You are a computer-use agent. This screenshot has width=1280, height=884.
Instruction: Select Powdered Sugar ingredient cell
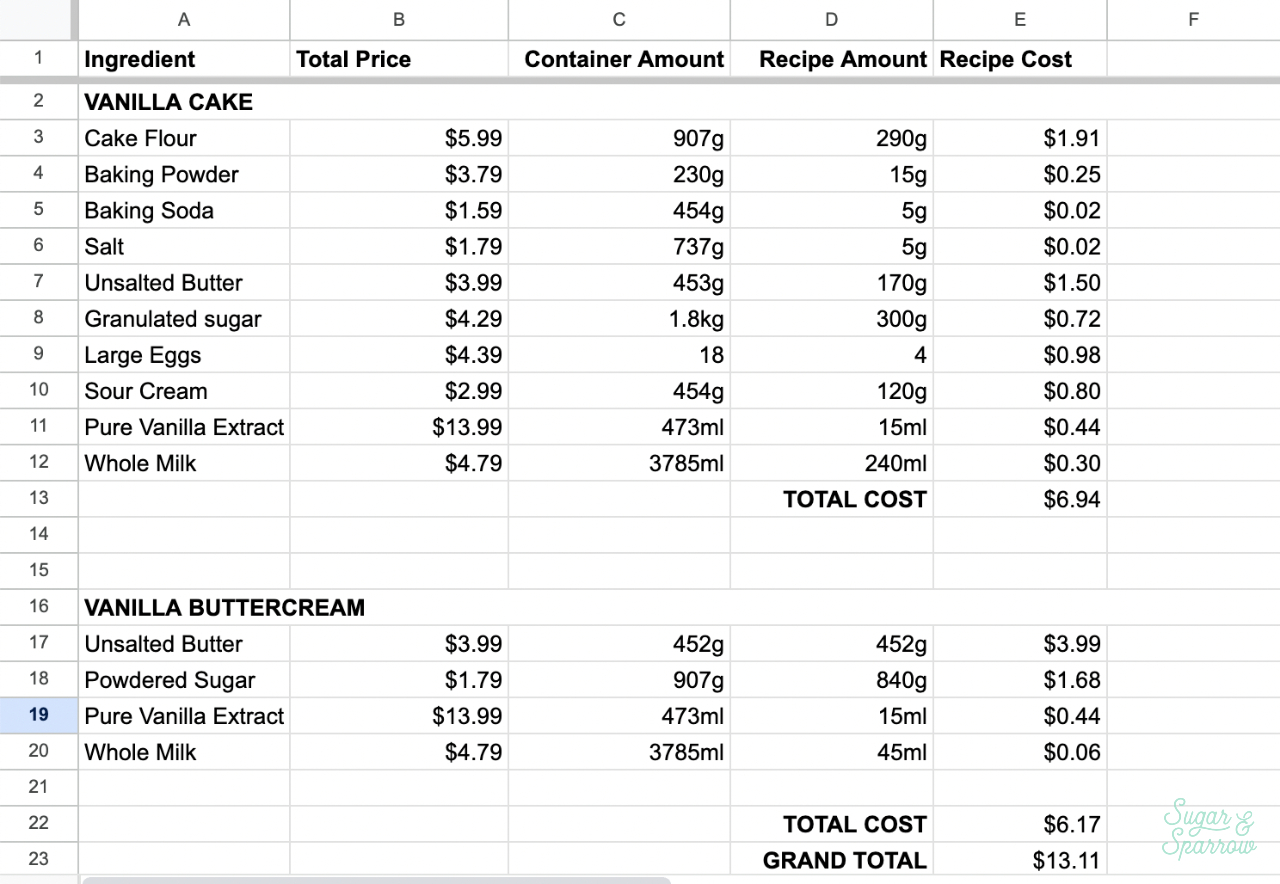pos(184,680)
